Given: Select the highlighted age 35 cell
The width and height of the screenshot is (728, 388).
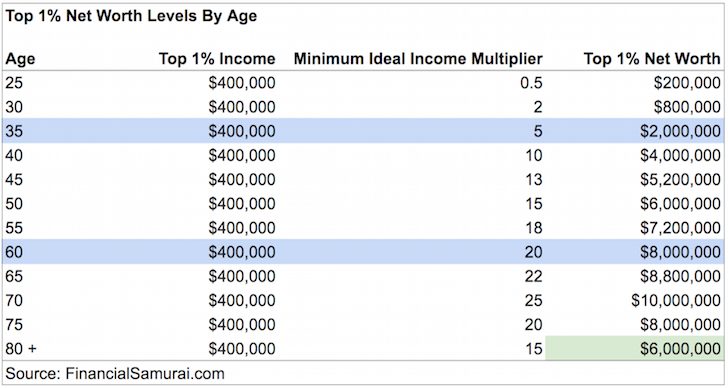Looking at the screenshot, I should coord(14,131).
